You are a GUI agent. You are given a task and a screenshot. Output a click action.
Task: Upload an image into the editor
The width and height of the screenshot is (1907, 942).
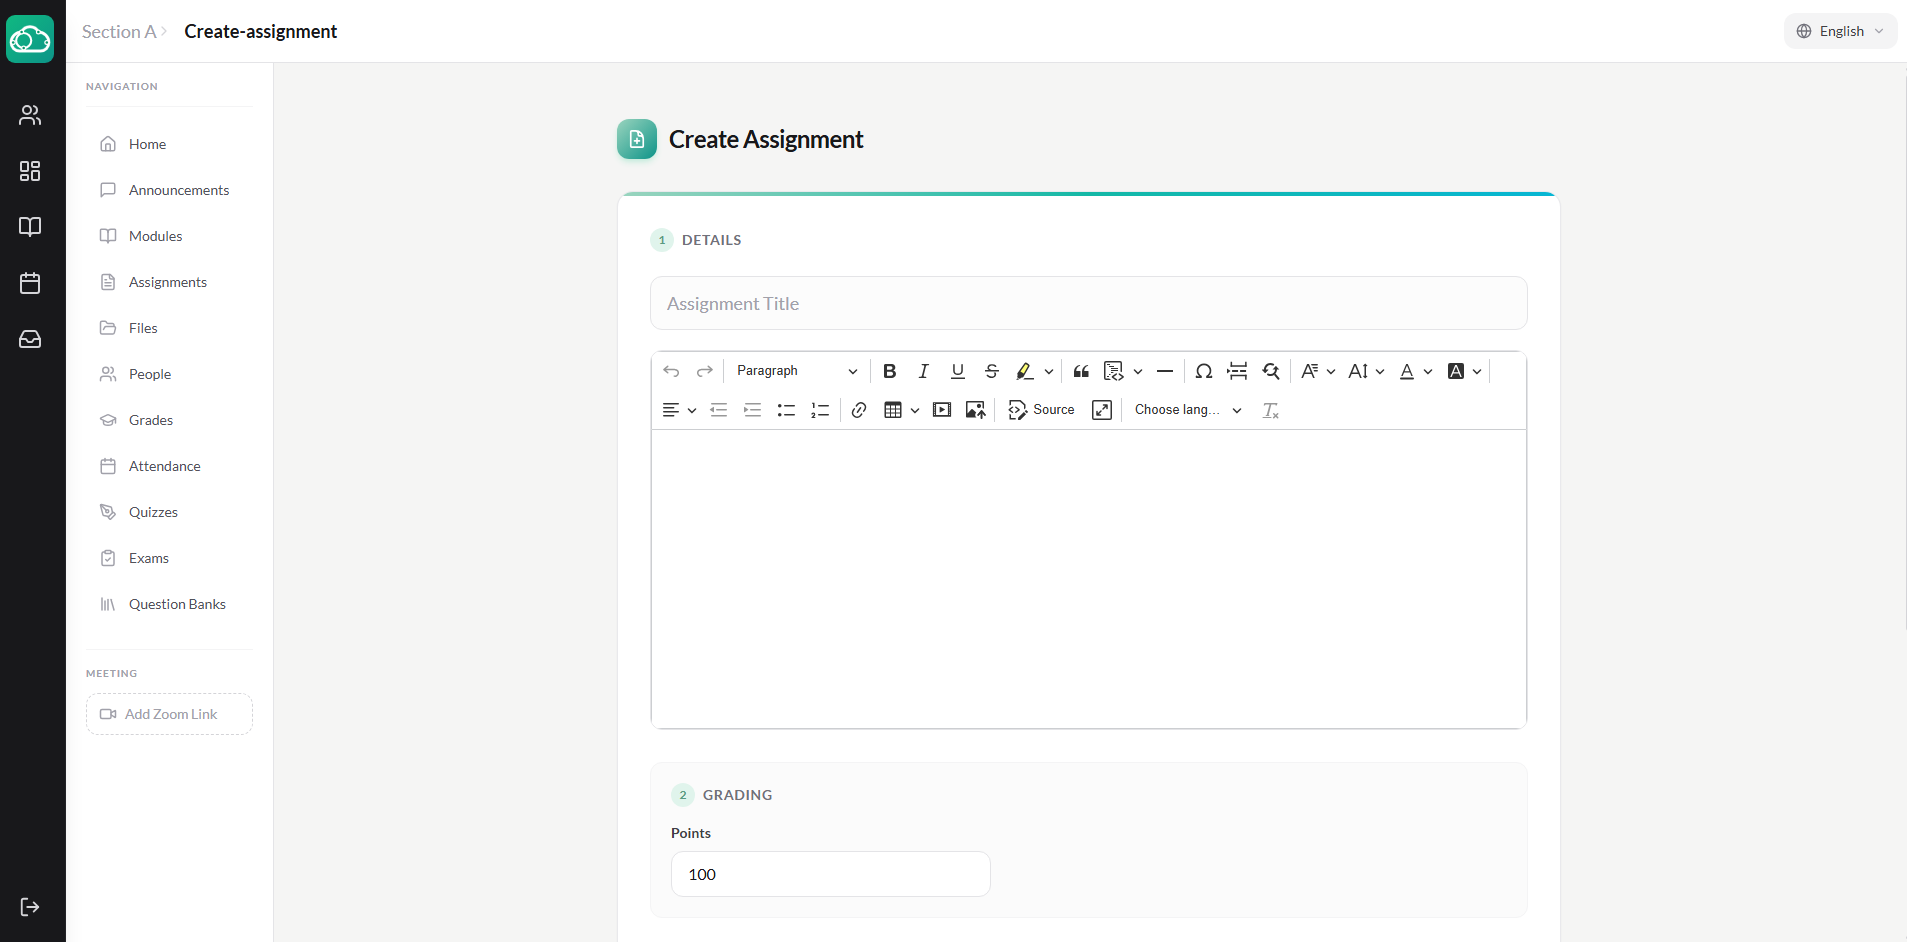(x=976, y=410)
